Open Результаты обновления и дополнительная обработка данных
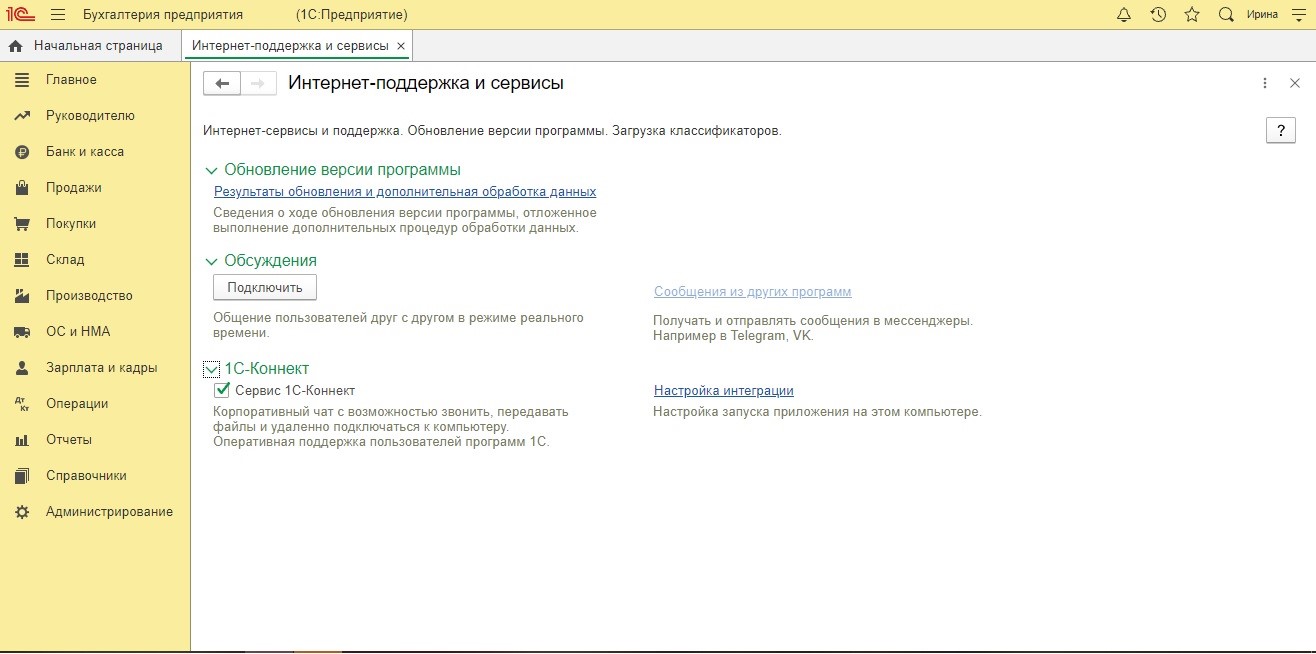Viewport: 1316px width, 654px height. (405, 191)
